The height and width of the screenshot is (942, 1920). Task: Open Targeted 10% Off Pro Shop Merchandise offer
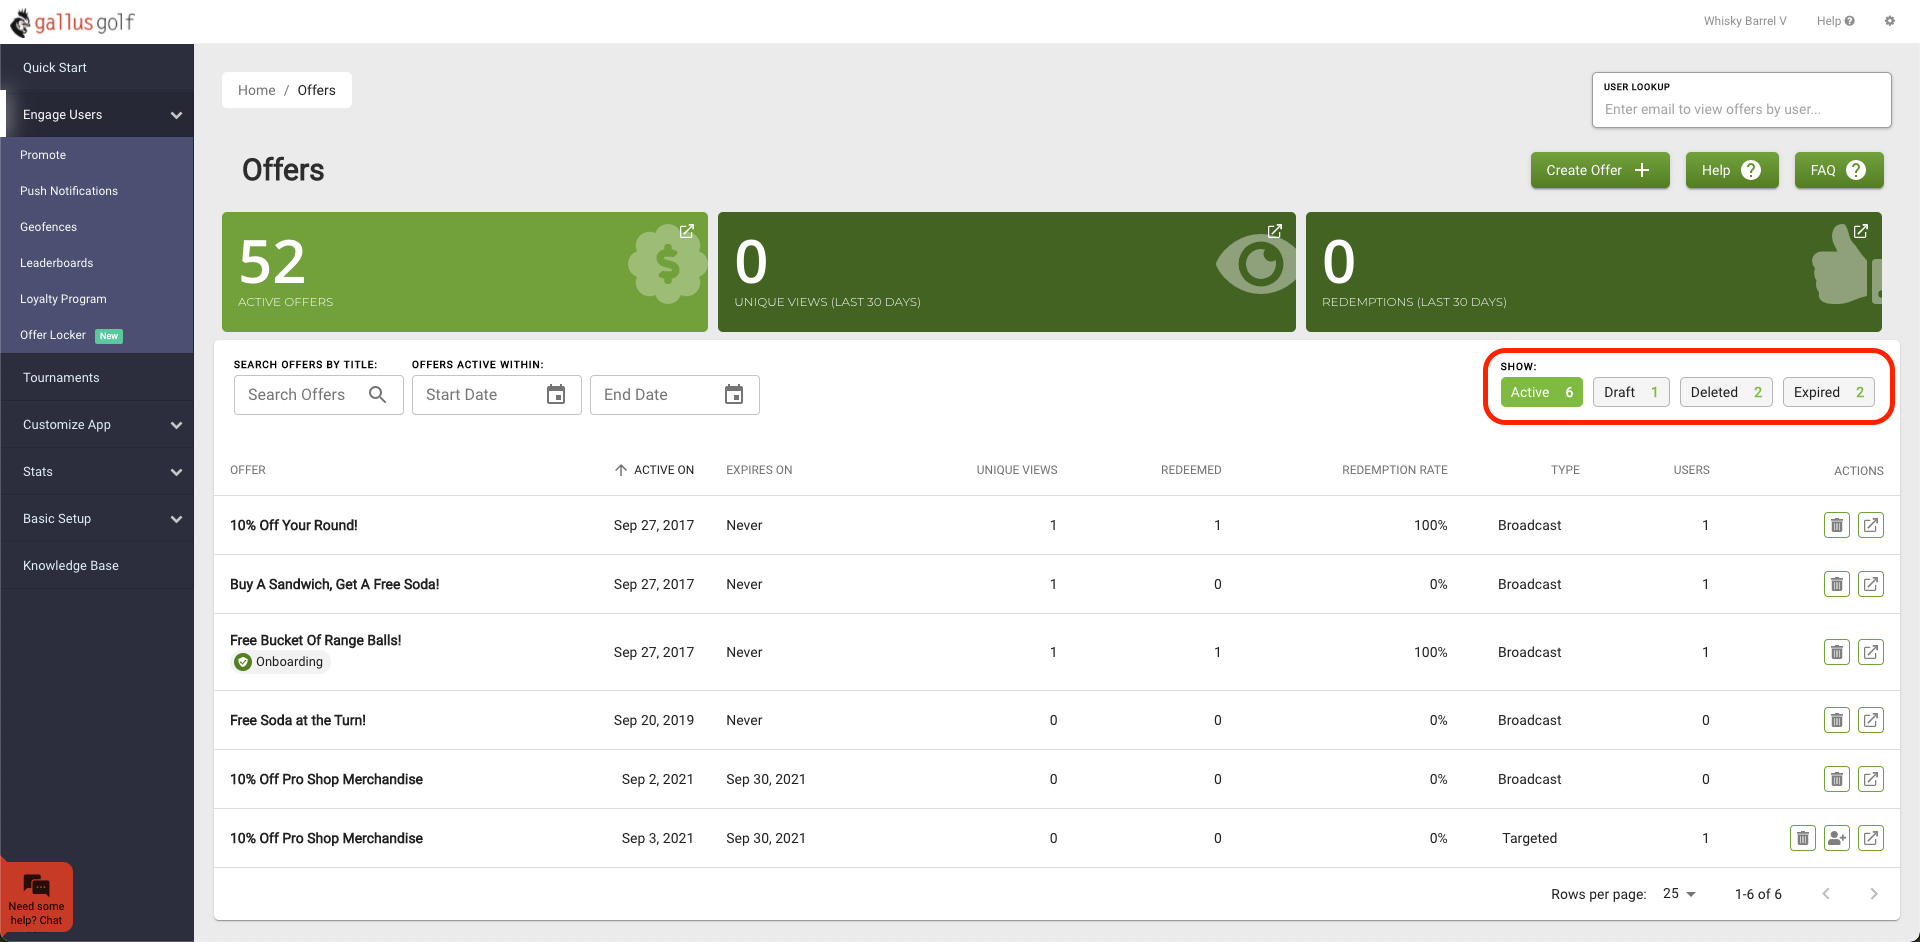[1871, 838]
